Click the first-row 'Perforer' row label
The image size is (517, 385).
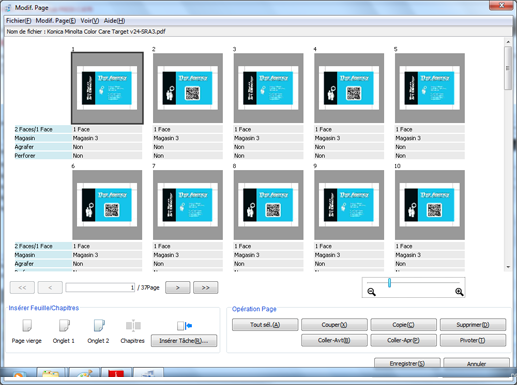click(43, 156)
